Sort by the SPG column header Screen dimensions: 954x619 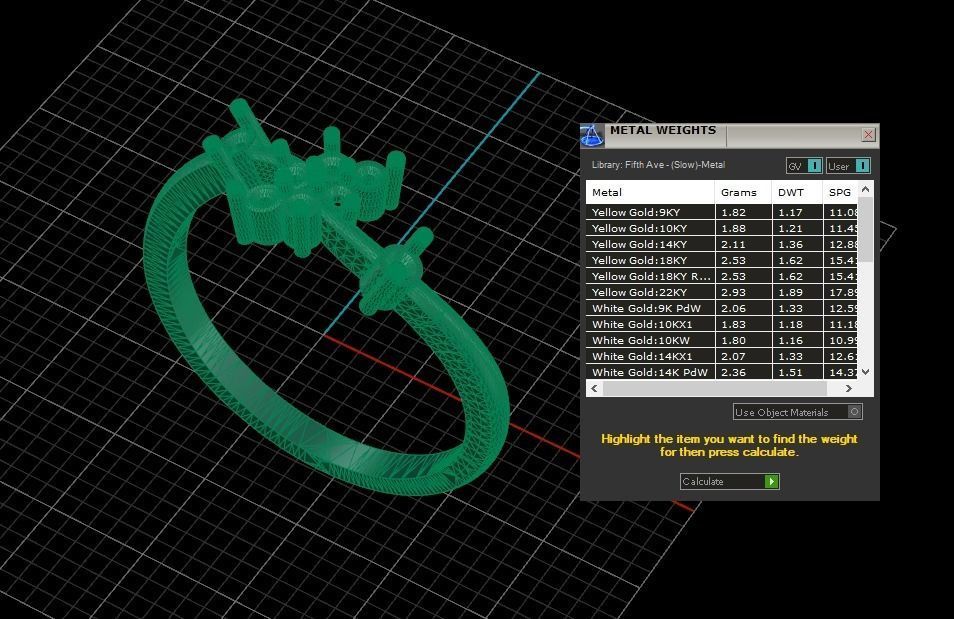[x=840, y=192]
